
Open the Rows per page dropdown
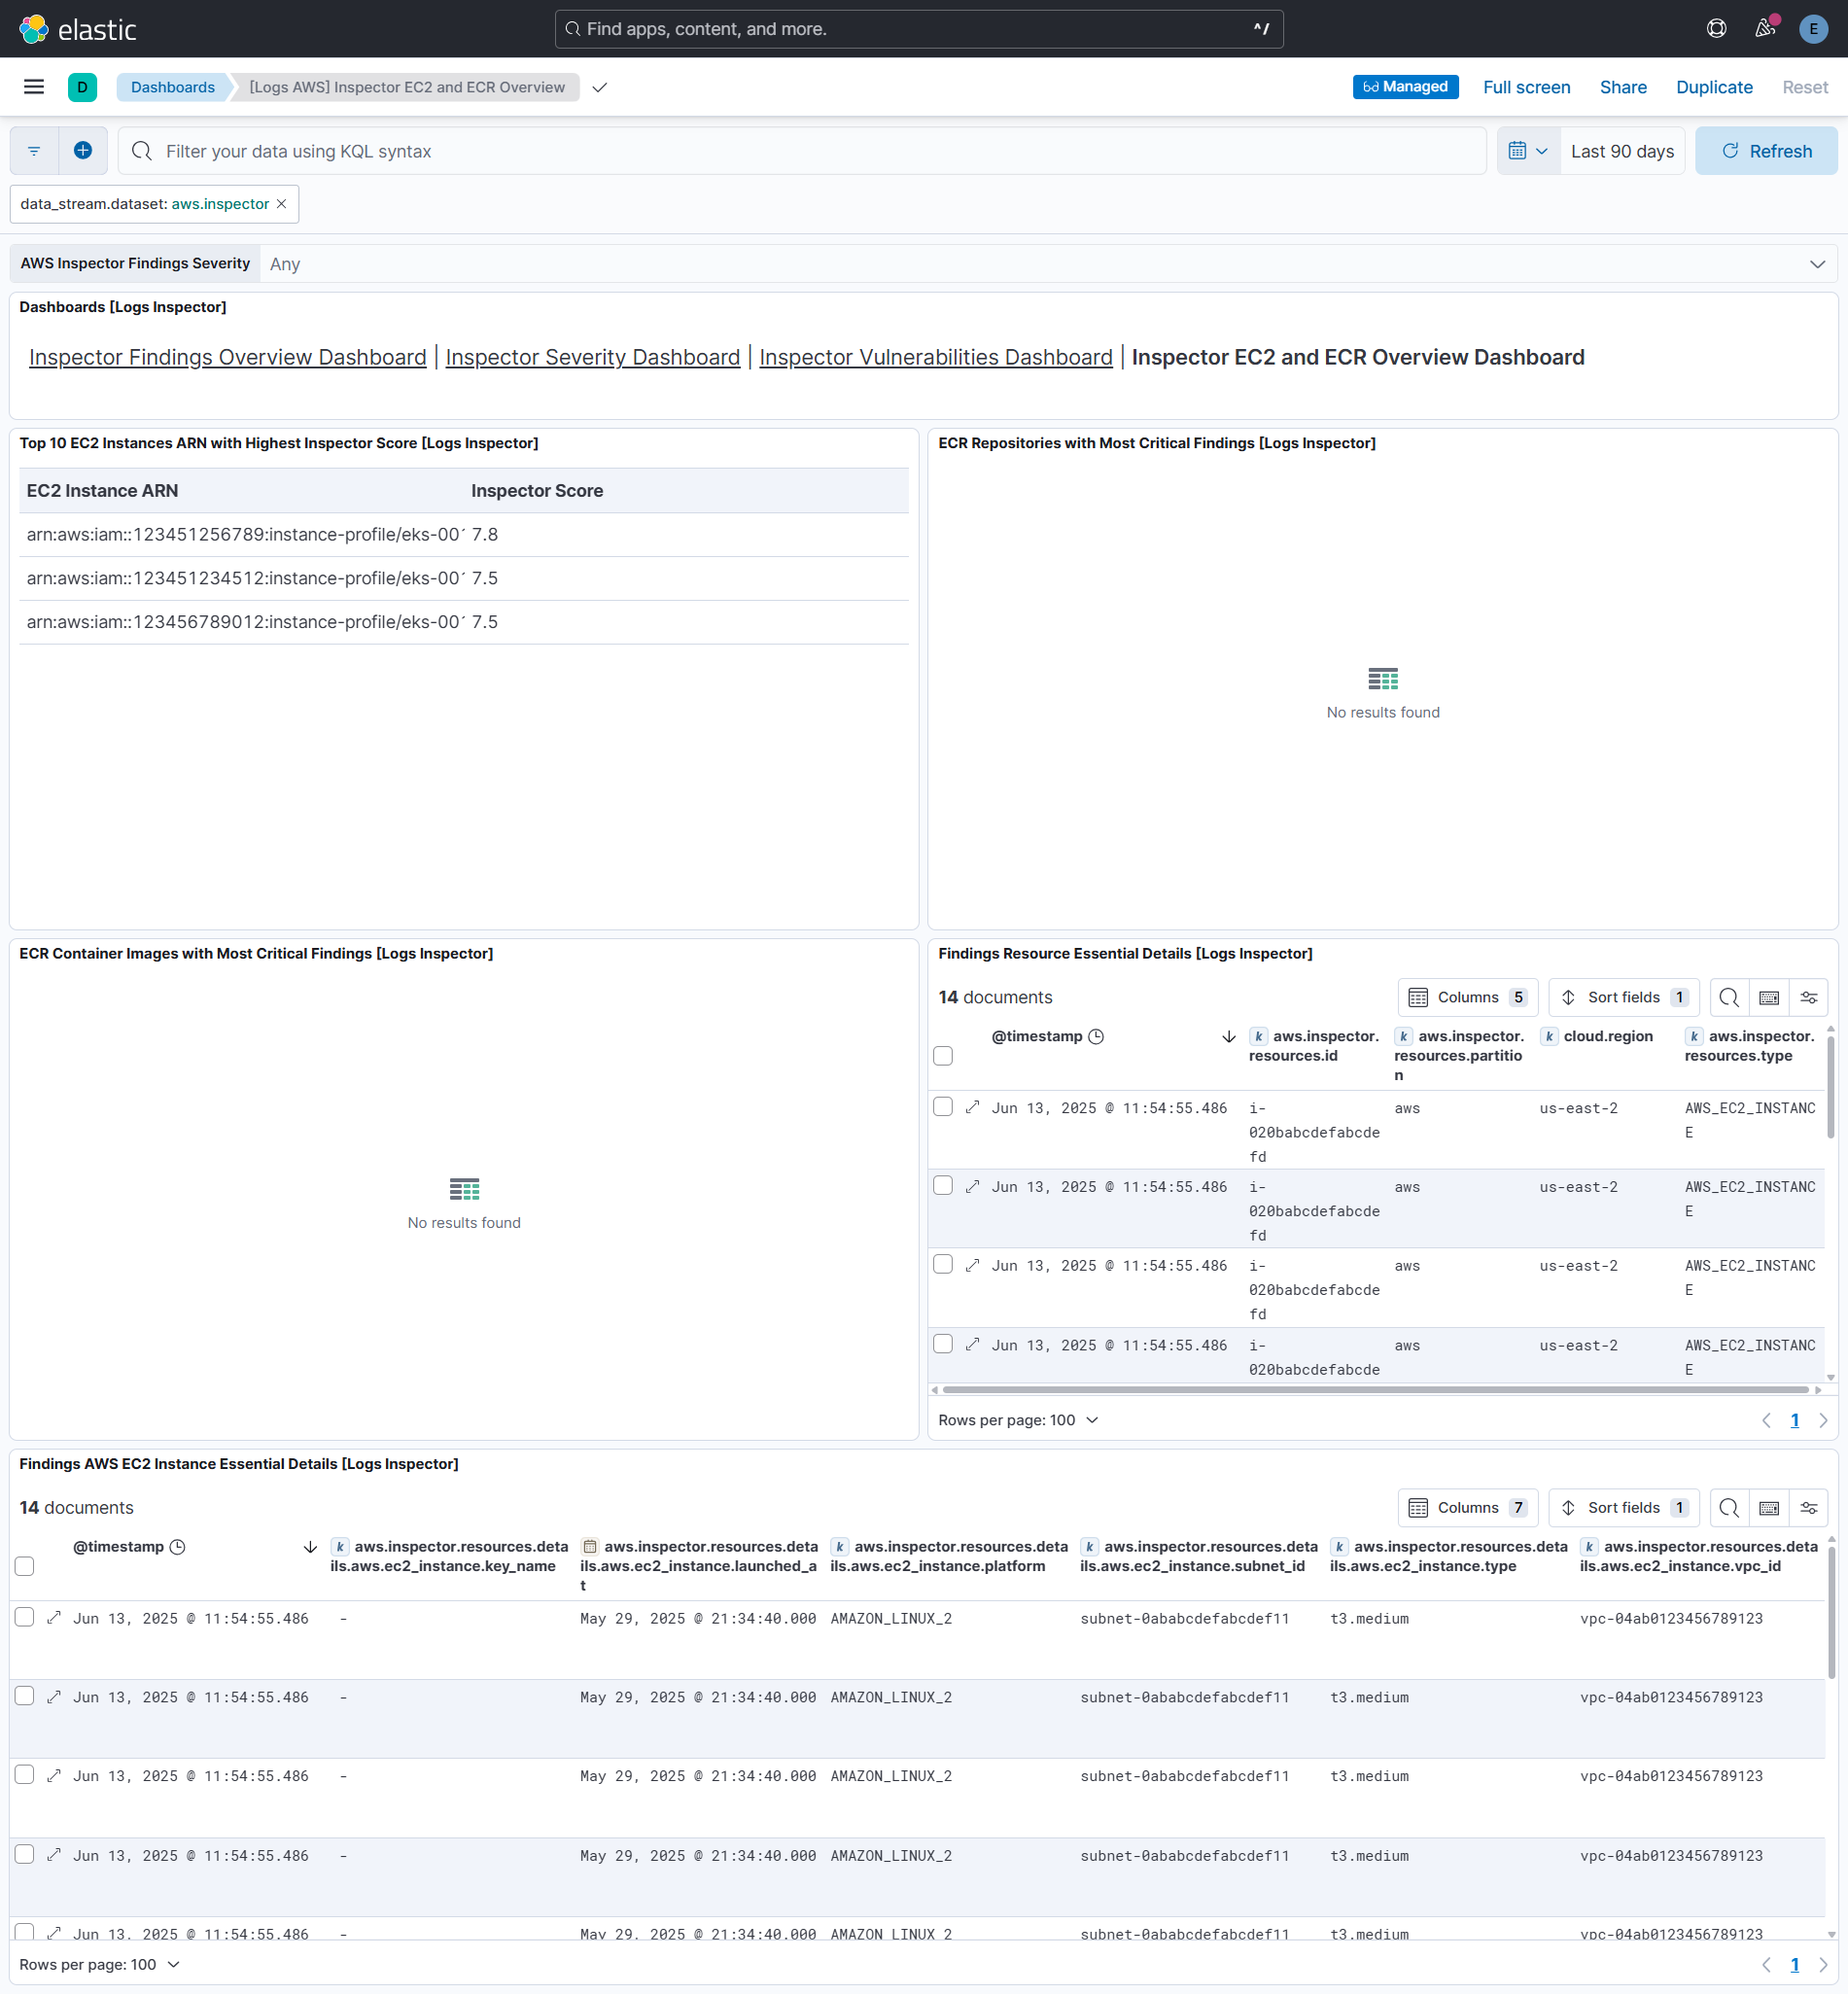(1019, 1420)
